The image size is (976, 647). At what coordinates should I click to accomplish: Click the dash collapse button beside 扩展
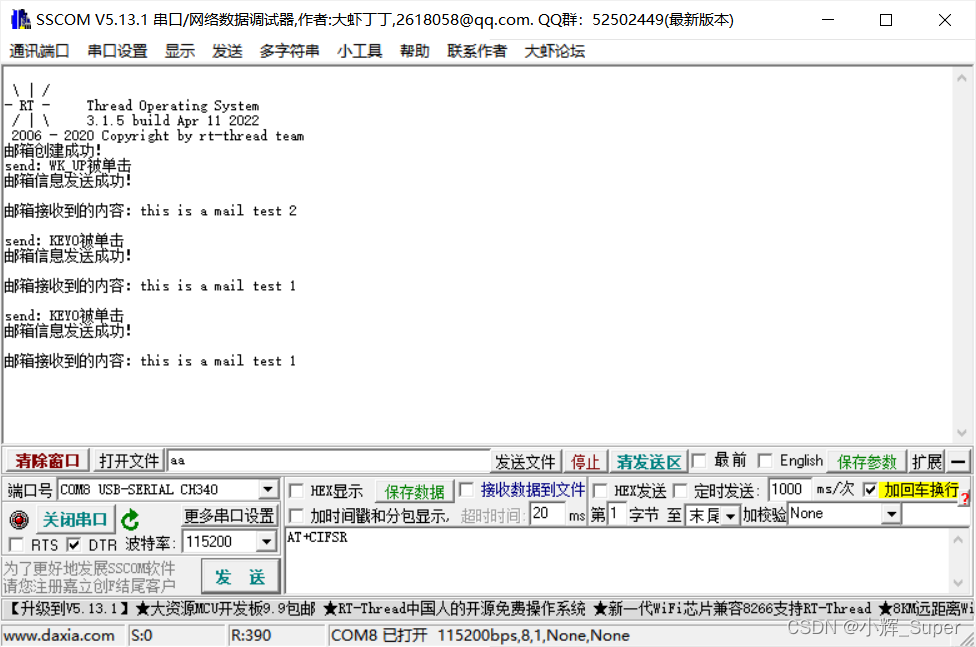click(959, 461)
